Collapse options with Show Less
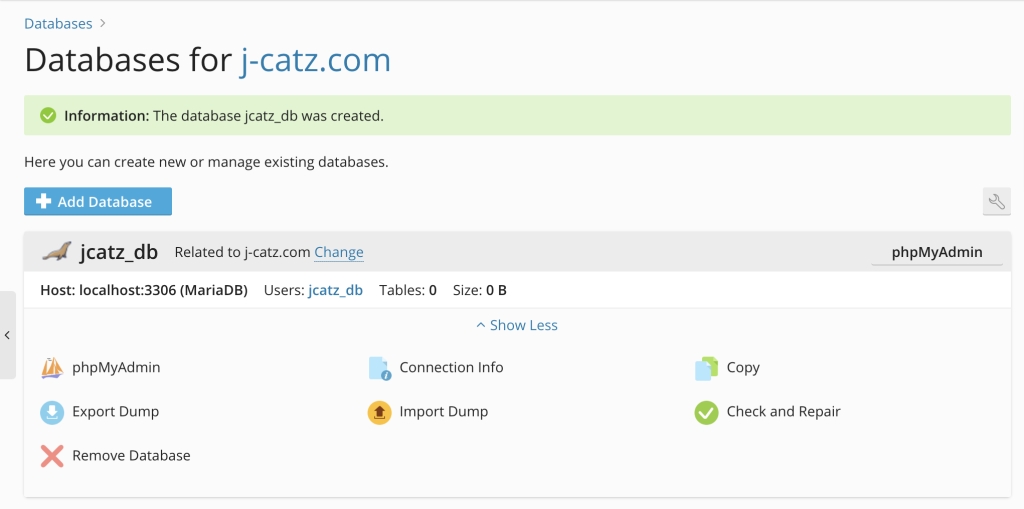 click(x=516, y=325)
